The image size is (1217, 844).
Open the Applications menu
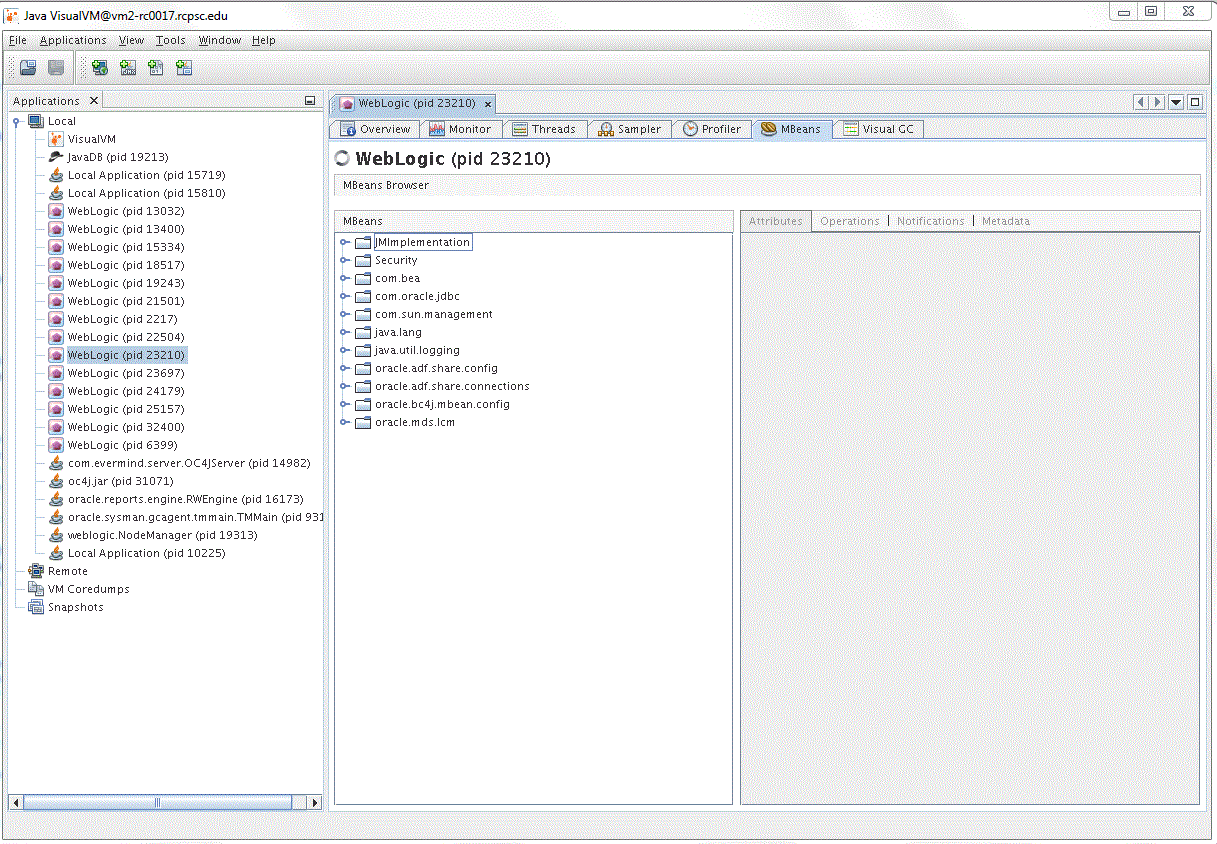pos(73,40)
